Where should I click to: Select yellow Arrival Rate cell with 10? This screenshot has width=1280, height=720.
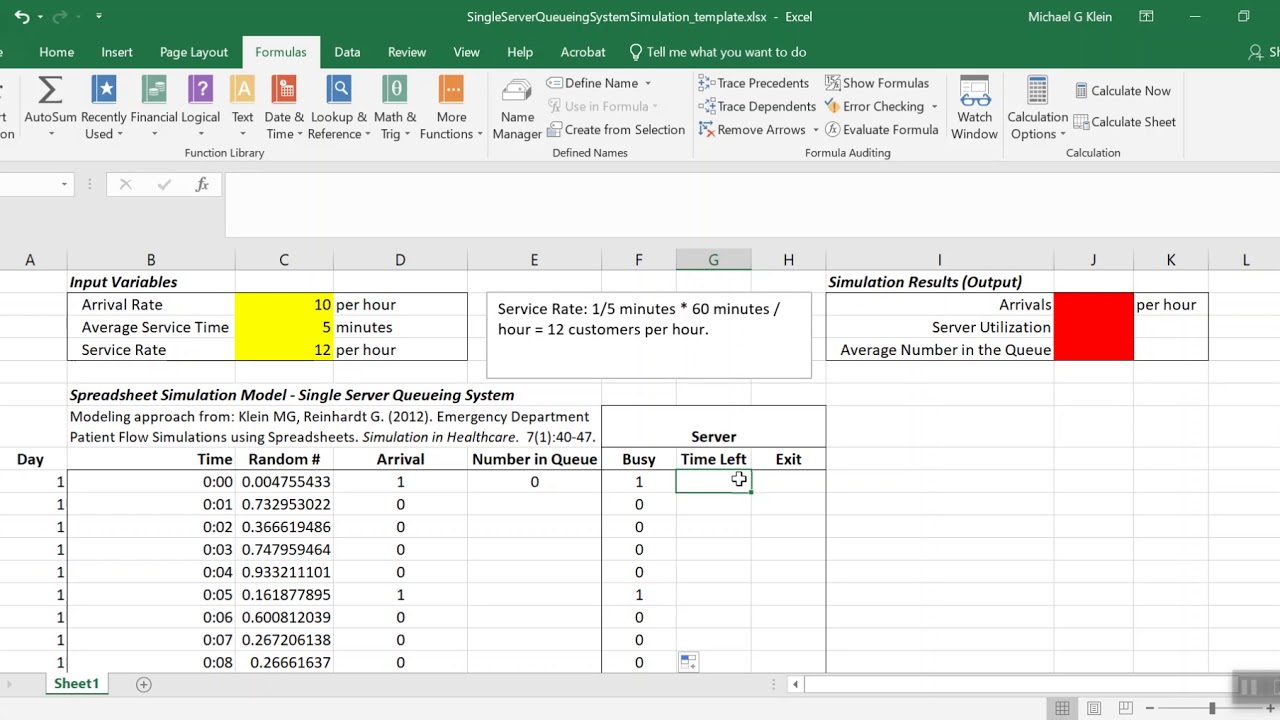(x=284, y=304)
